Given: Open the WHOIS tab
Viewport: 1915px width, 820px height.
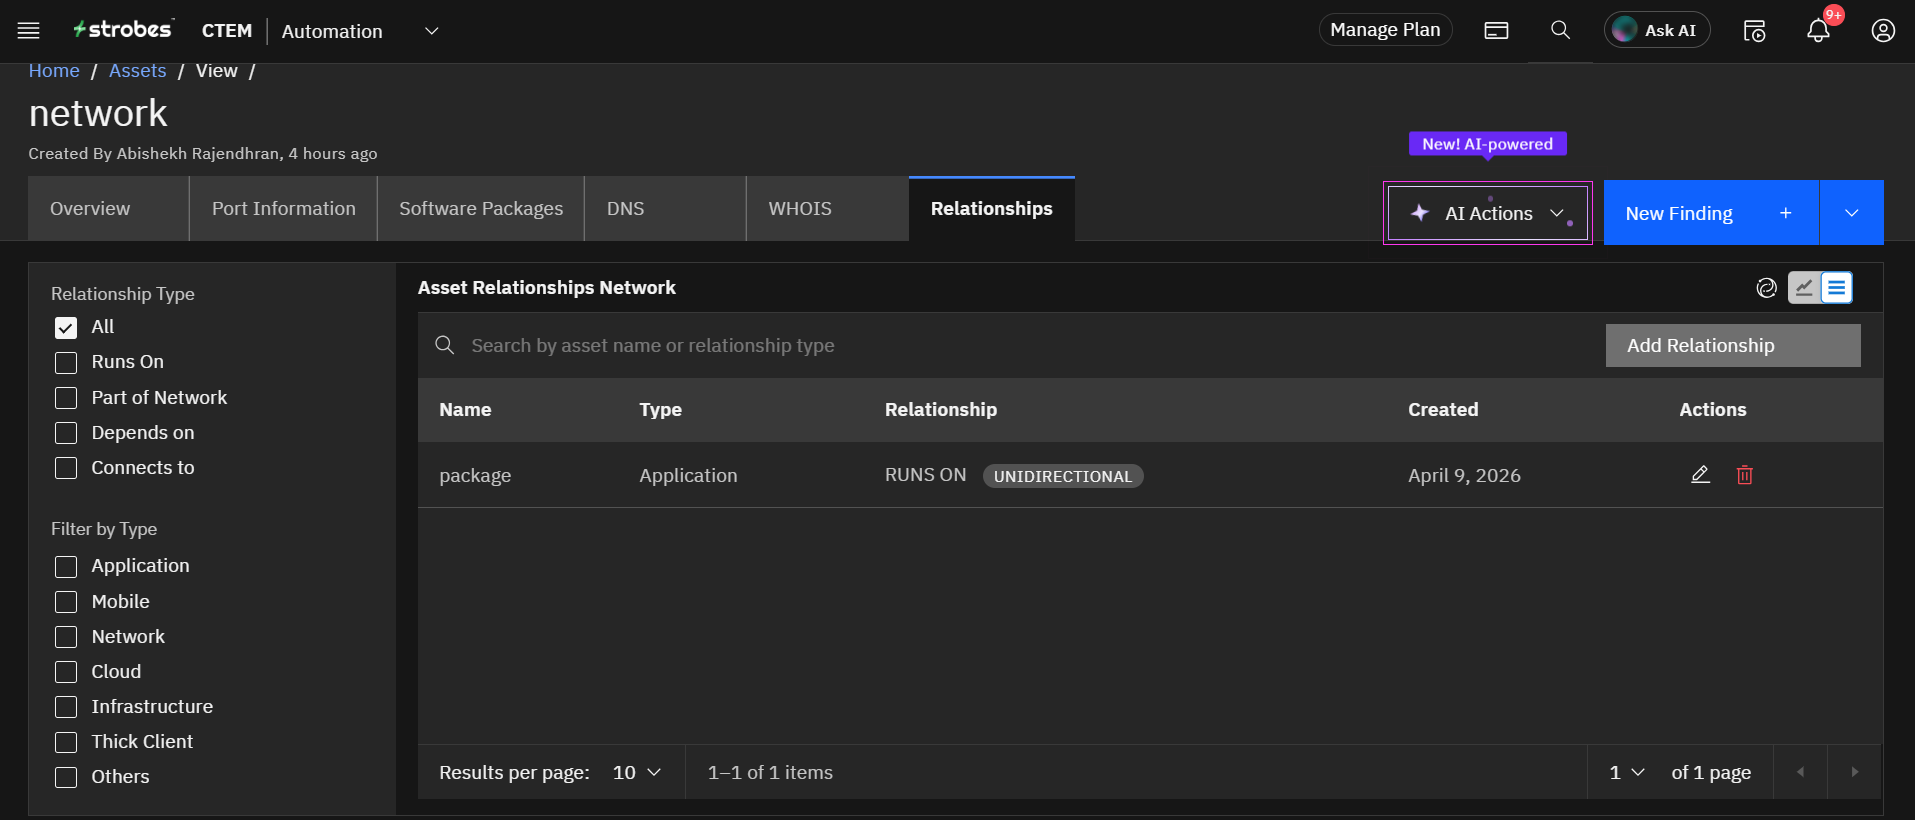Looking at the screenshot, I should pos(799,208).
